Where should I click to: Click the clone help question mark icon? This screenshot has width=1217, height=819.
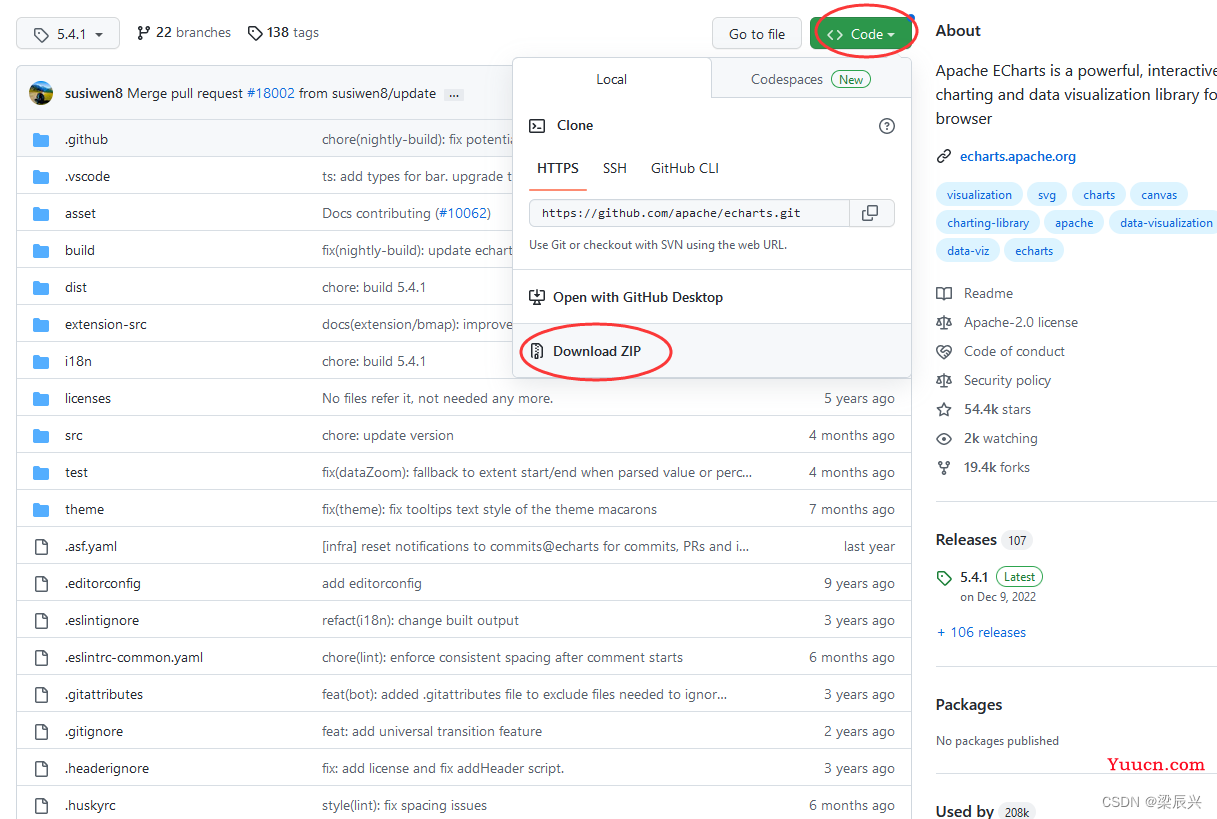pos(886,126)
